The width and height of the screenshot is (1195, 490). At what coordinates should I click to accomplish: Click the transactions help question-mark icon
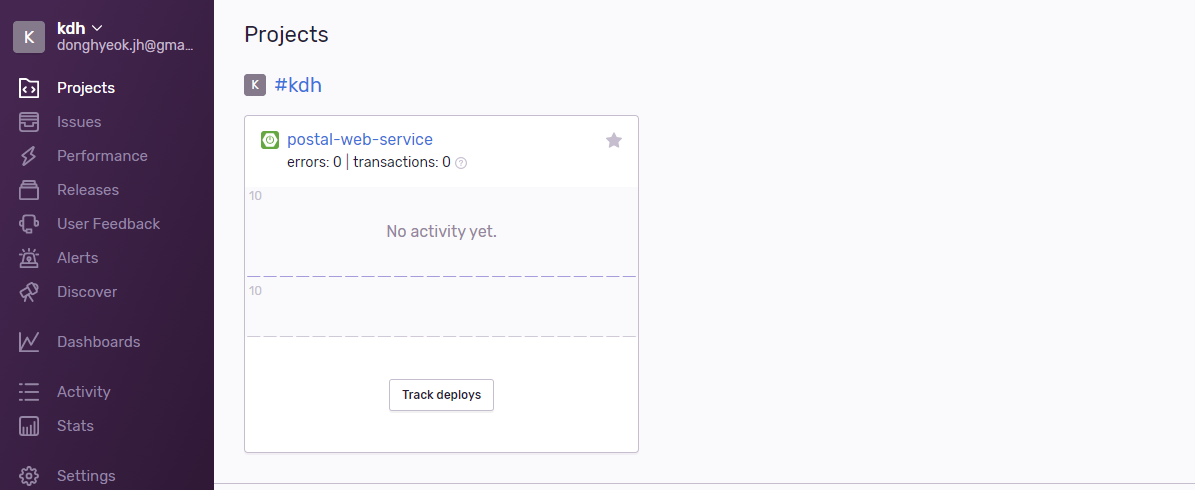[460, 162]
